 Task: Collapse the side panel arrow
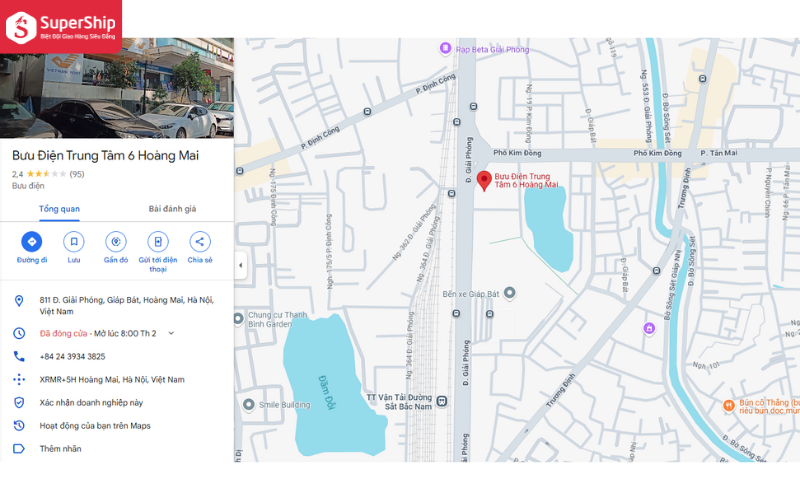[x=241, y=265]
